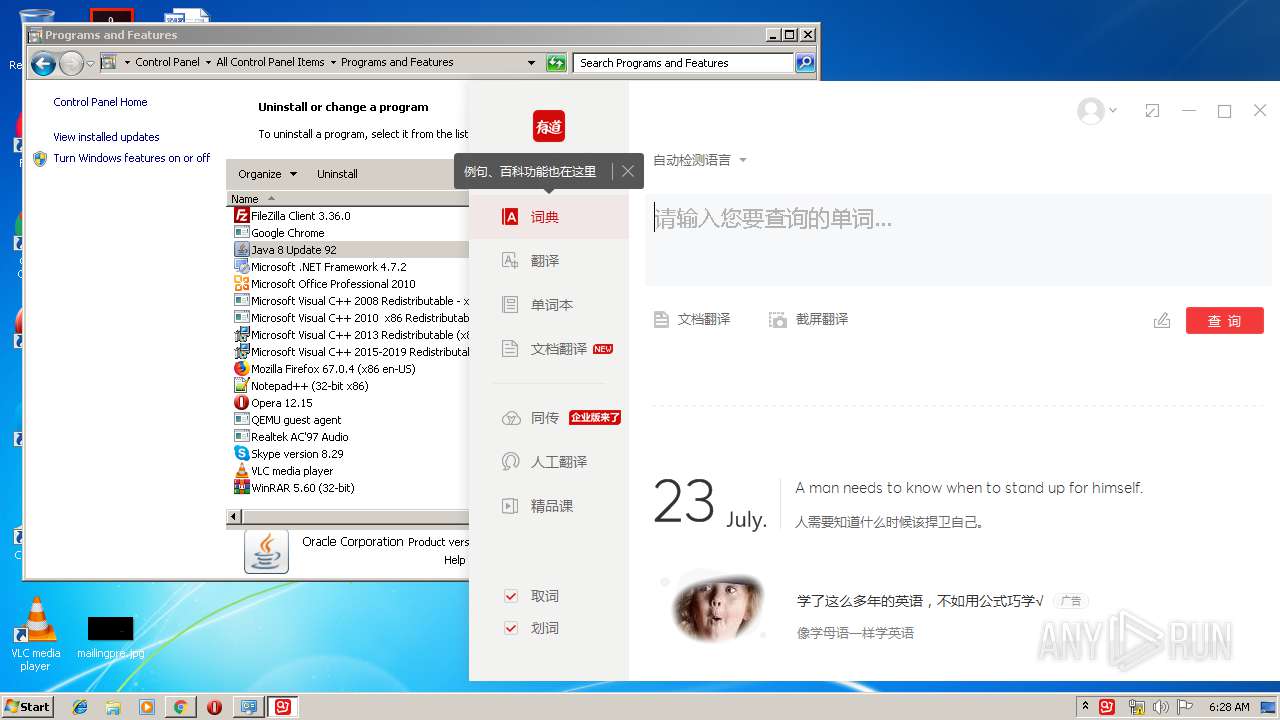Expand recent pages dropdown next to forward arrow
Image resolution: width=1280 pixels, height=720 pixels.
[90, 64]
